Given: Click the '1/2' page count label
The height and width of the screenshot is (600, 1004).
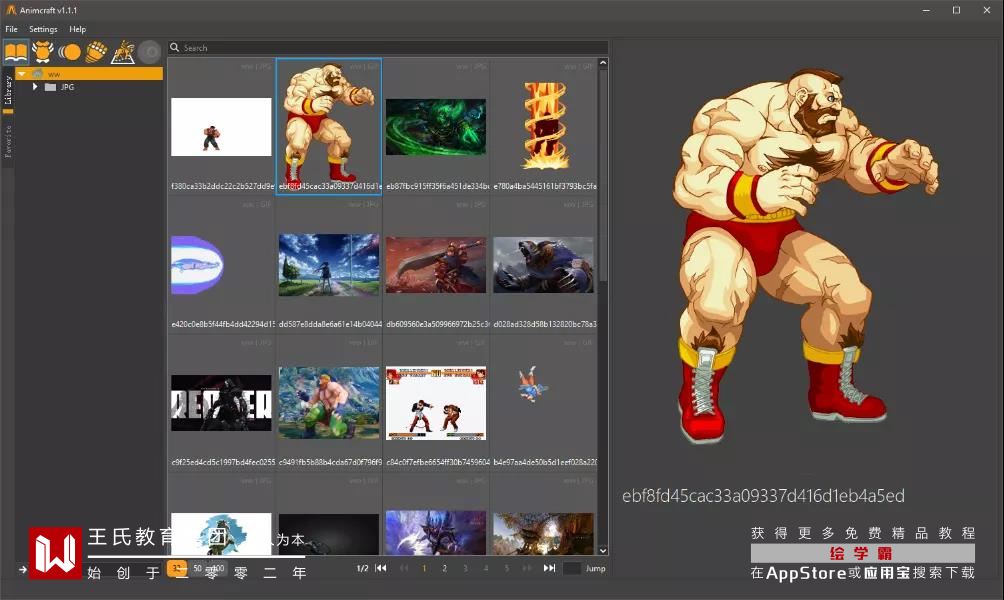Looking at the screenshot, I should pyautogui.click(x=362, y=568).
